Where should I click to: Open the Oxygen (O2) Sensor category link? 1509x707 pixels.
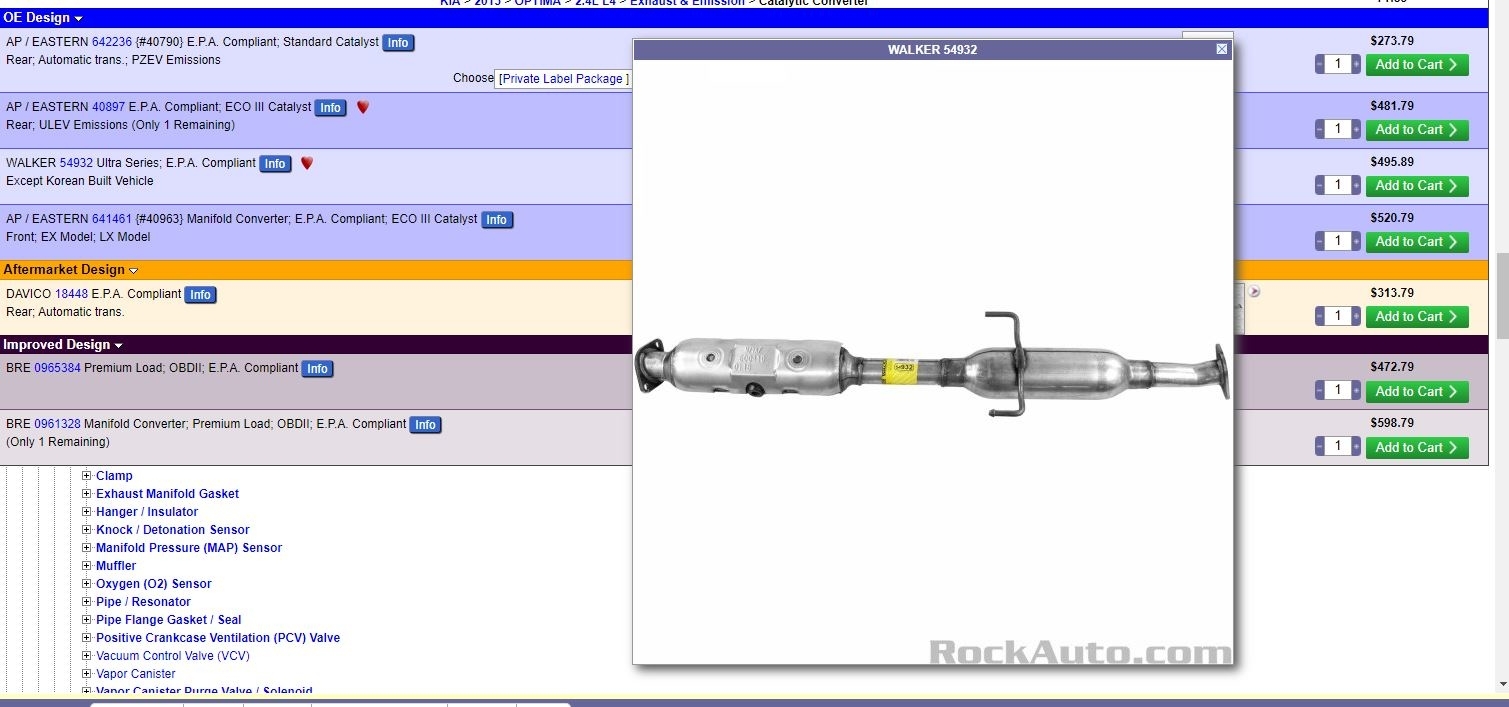click(154, 584)
